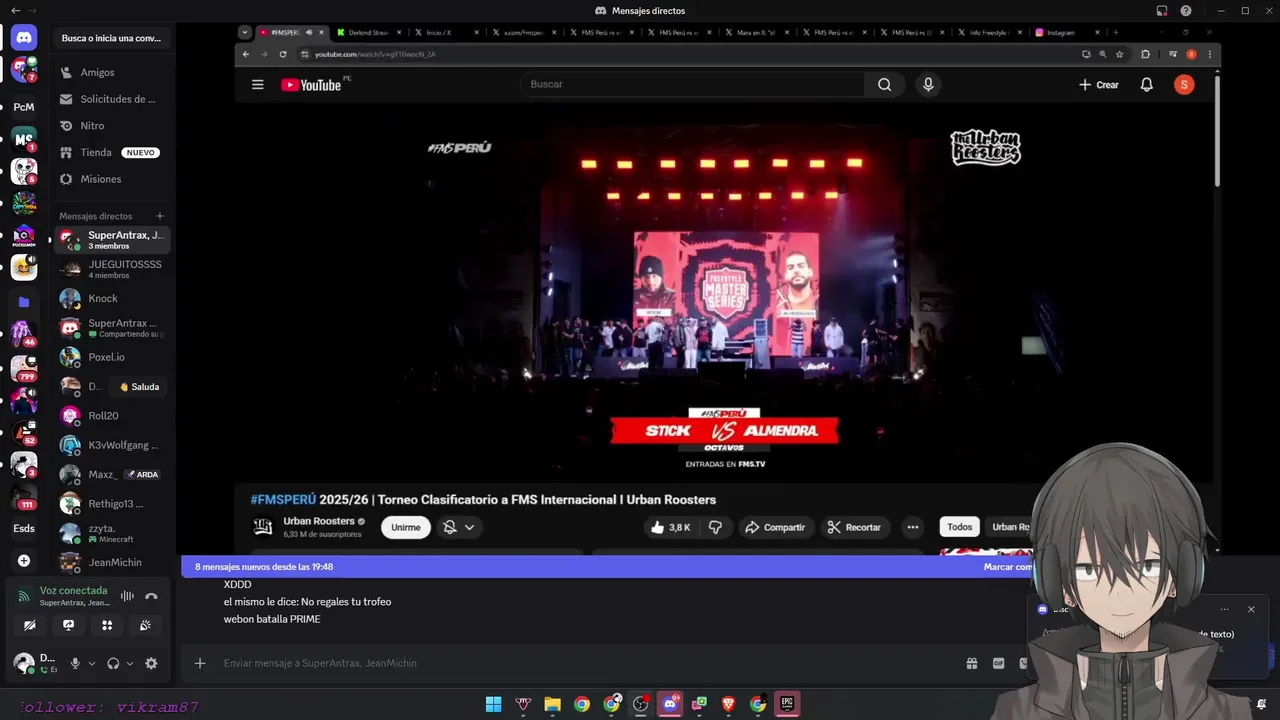Open Discord help icon in title bar

(1186, 11)
